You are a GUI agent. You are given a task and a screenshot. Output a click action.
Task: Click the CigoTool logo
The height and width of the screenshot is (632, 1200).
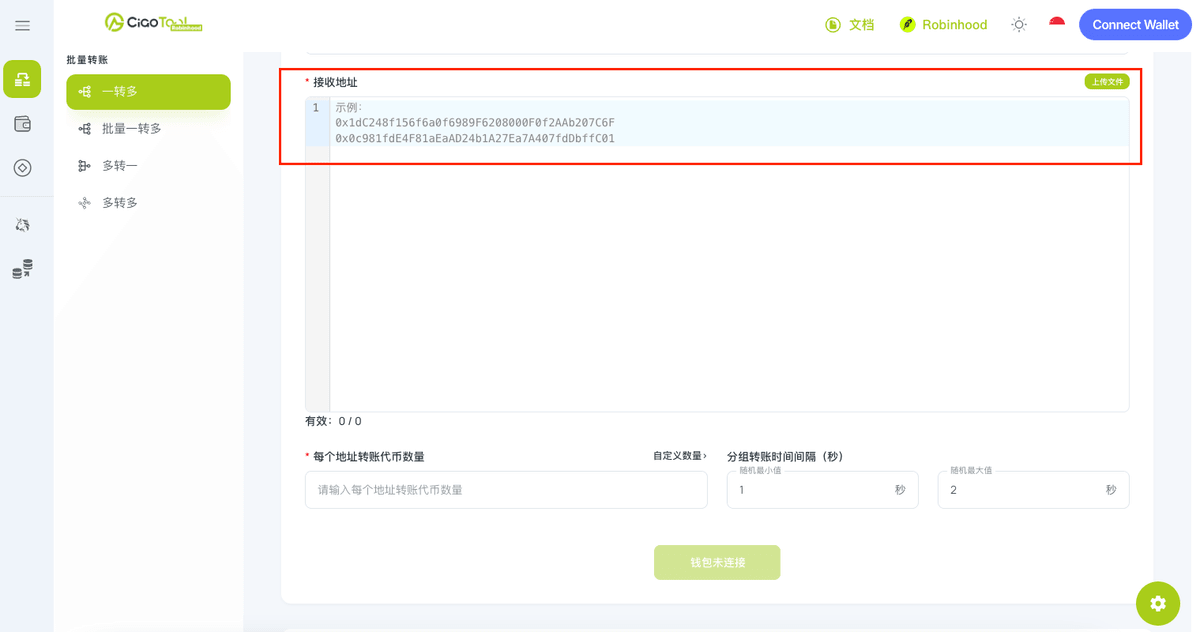coord(153,22)
